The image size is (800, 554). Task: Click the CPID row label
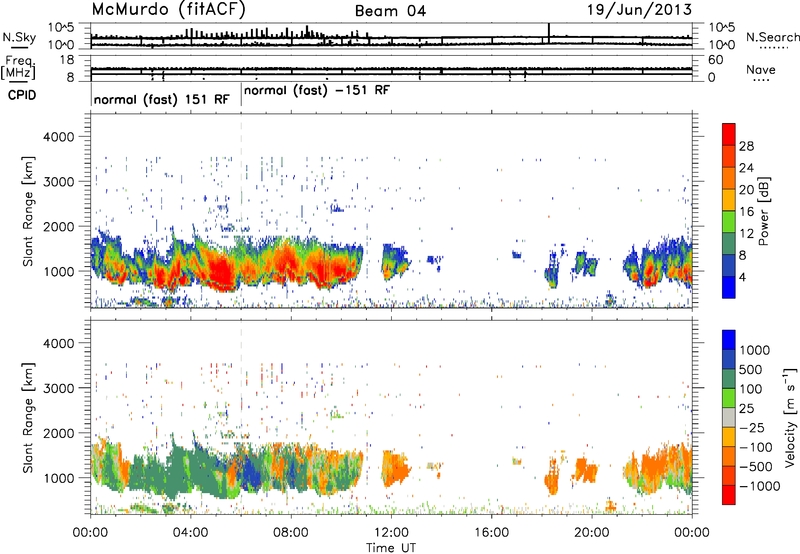pyautogui.click(x=22, y=95)
